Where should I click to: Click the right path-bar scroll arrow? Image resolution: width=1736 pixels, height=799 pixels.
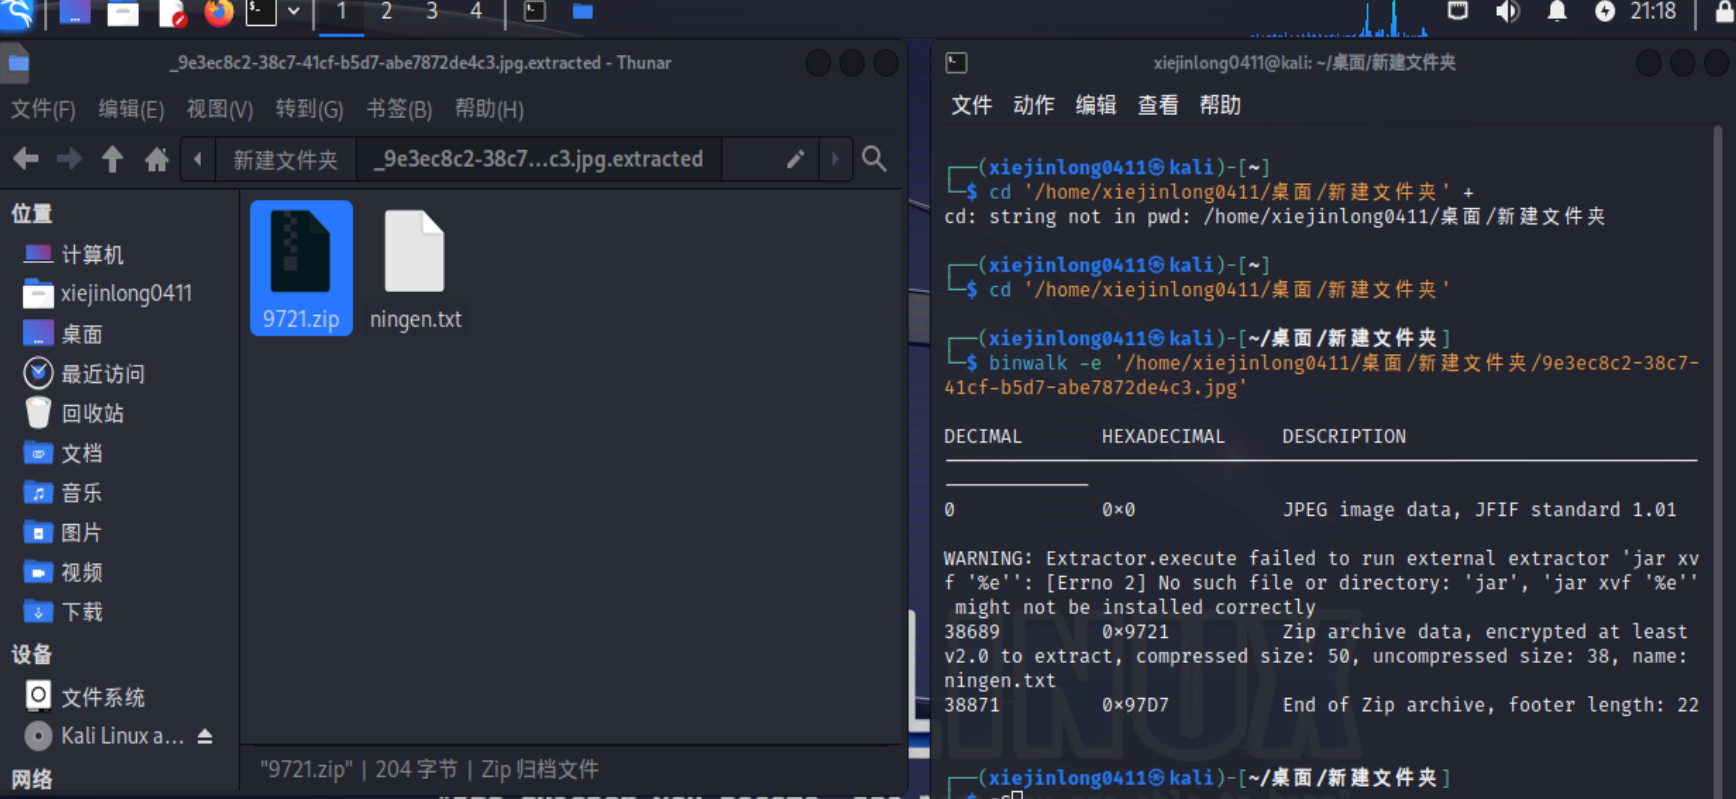coord(836,159)
